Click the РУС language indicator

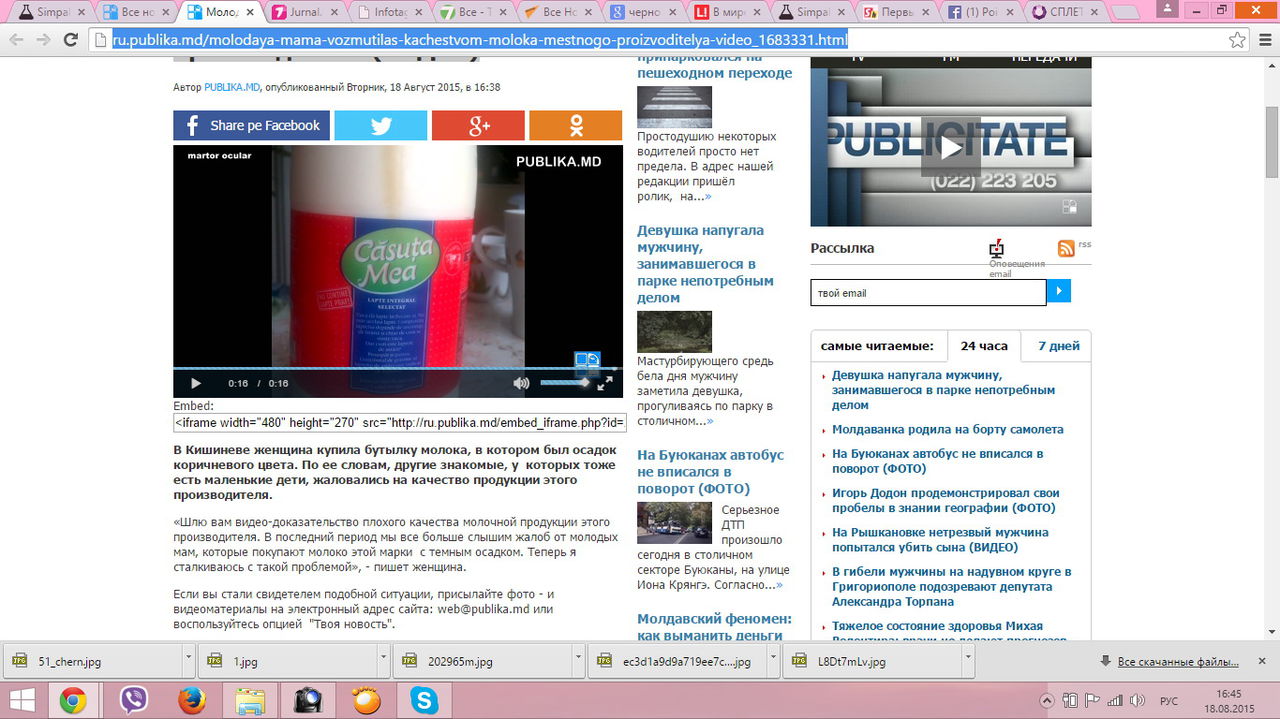point(1168,701)
